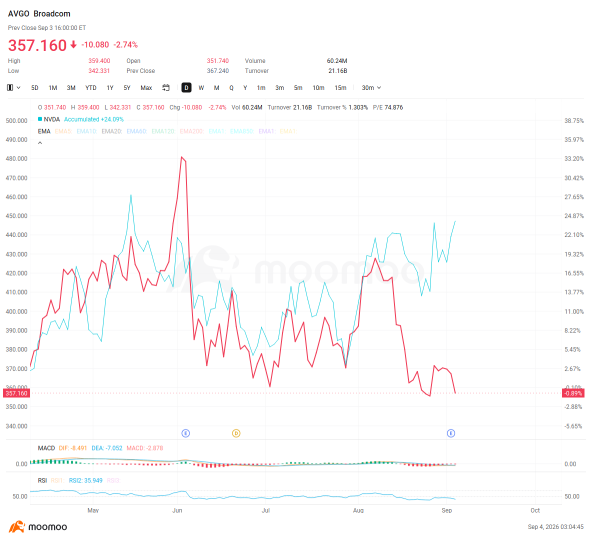This screenshot has width=592, height=540.
Task: Click the price down arrow icon
Action: 74,45
